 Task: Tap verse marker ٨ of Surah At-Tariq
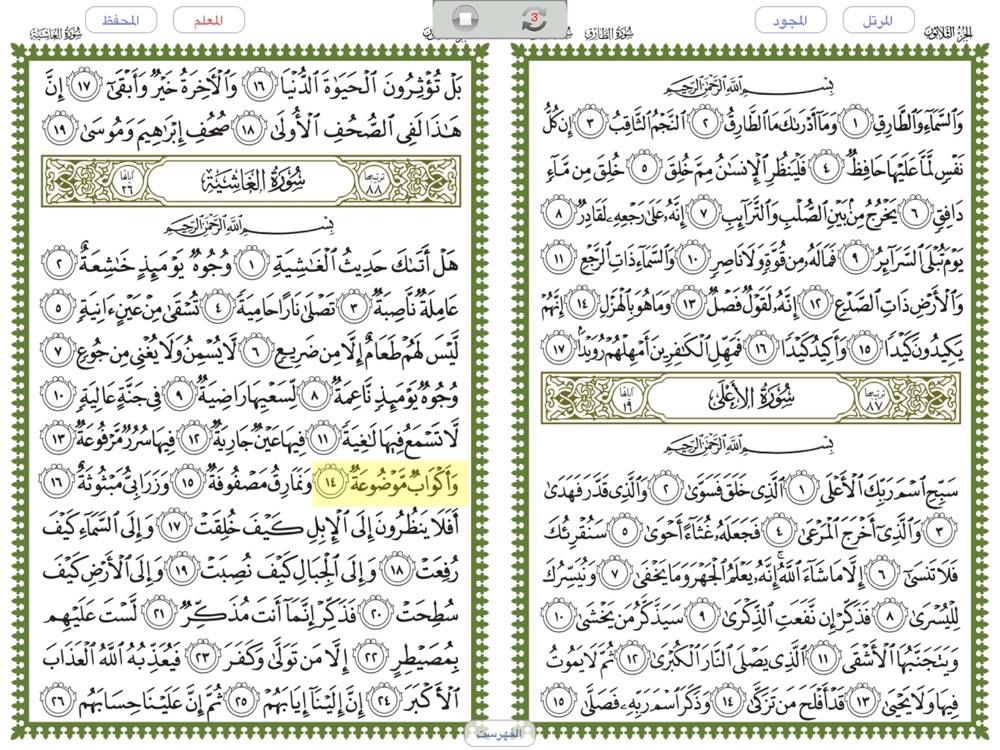point(559,212)
